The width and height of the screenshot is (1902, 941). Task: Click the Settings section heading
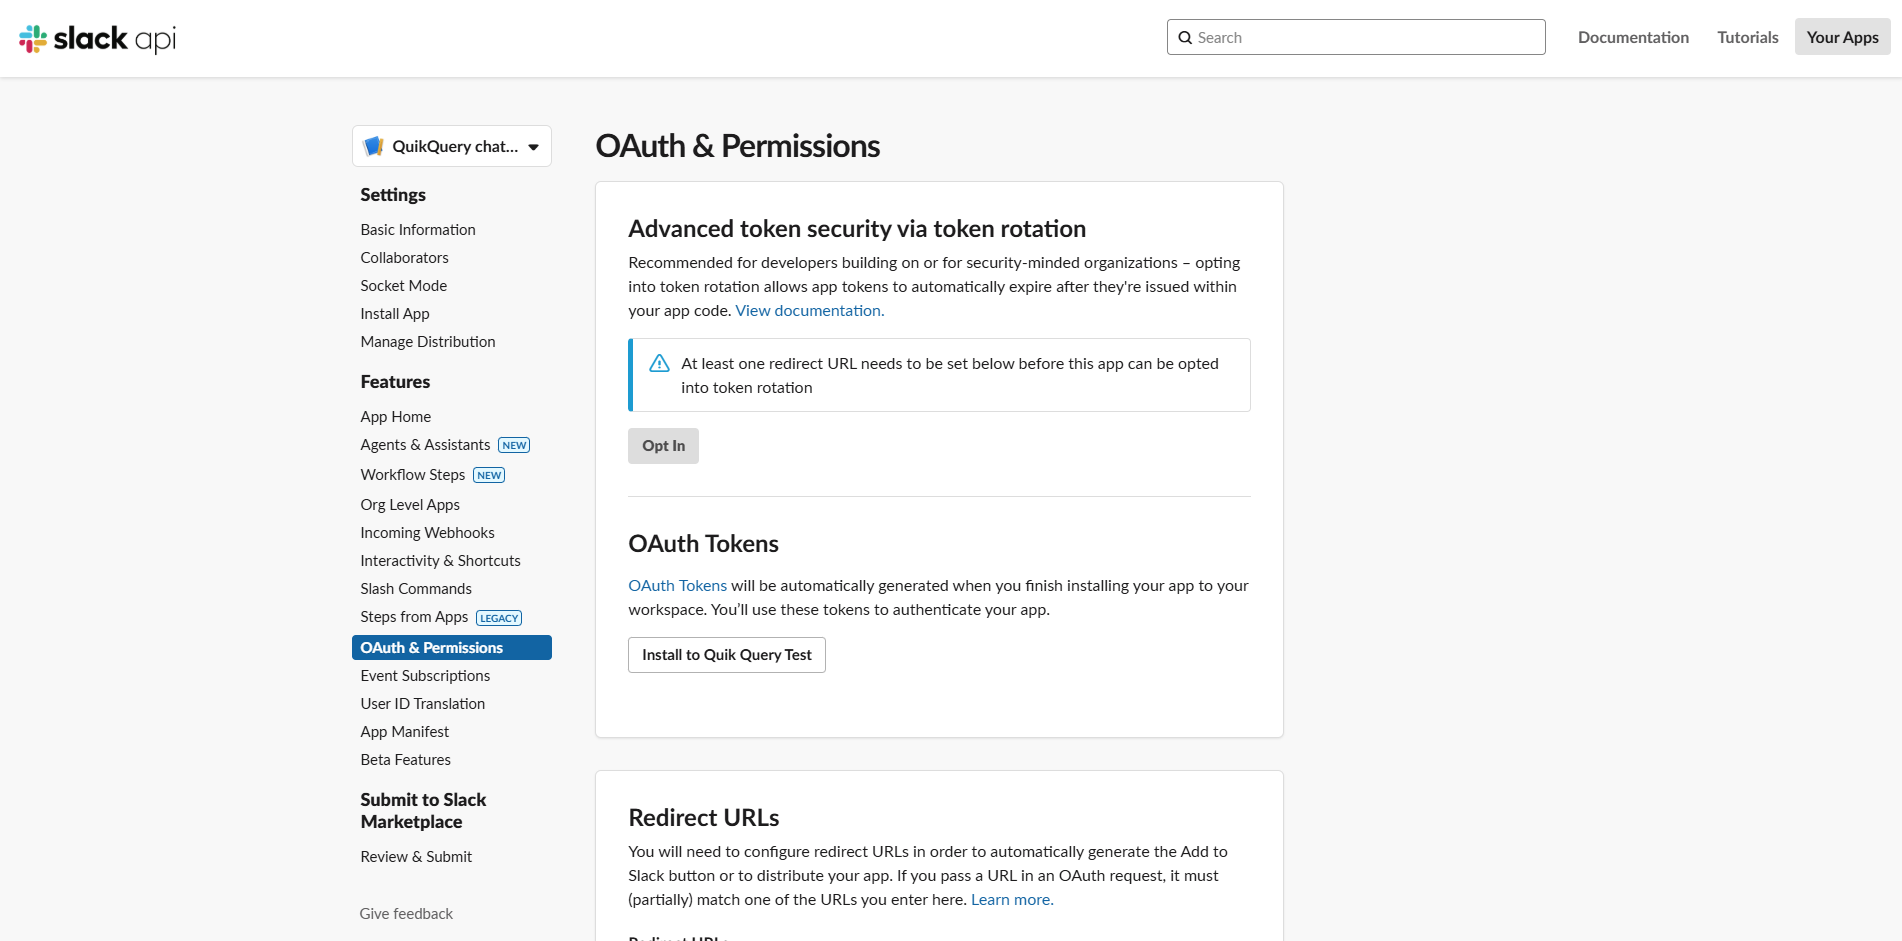[393, 195]
